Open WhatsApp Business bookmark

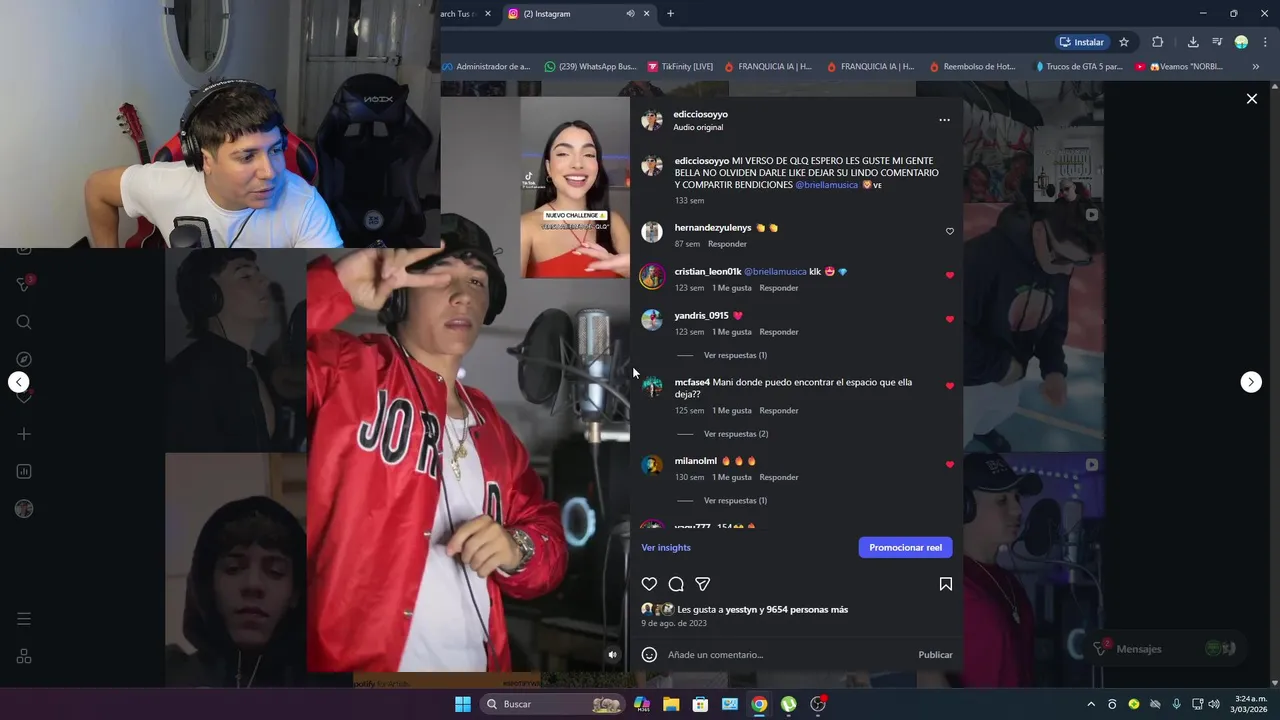tap(590, 67)
